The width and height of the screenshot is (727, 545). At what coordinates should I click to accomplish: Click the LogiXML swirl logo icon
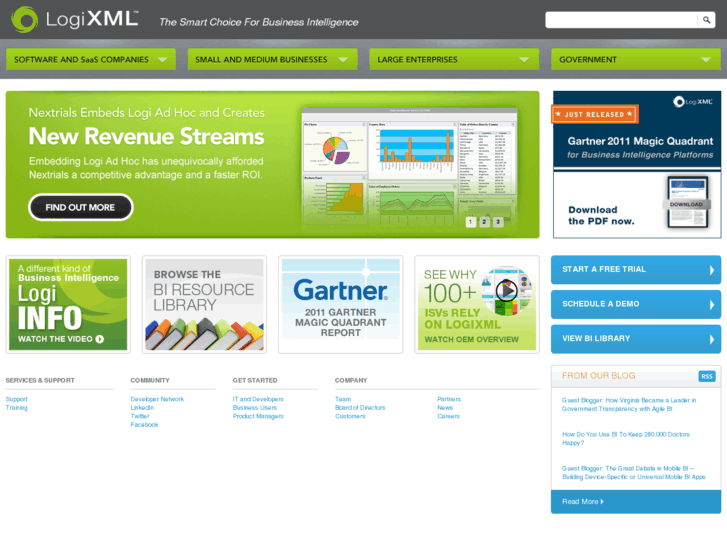pyautogui.click(x=25, y=19)
